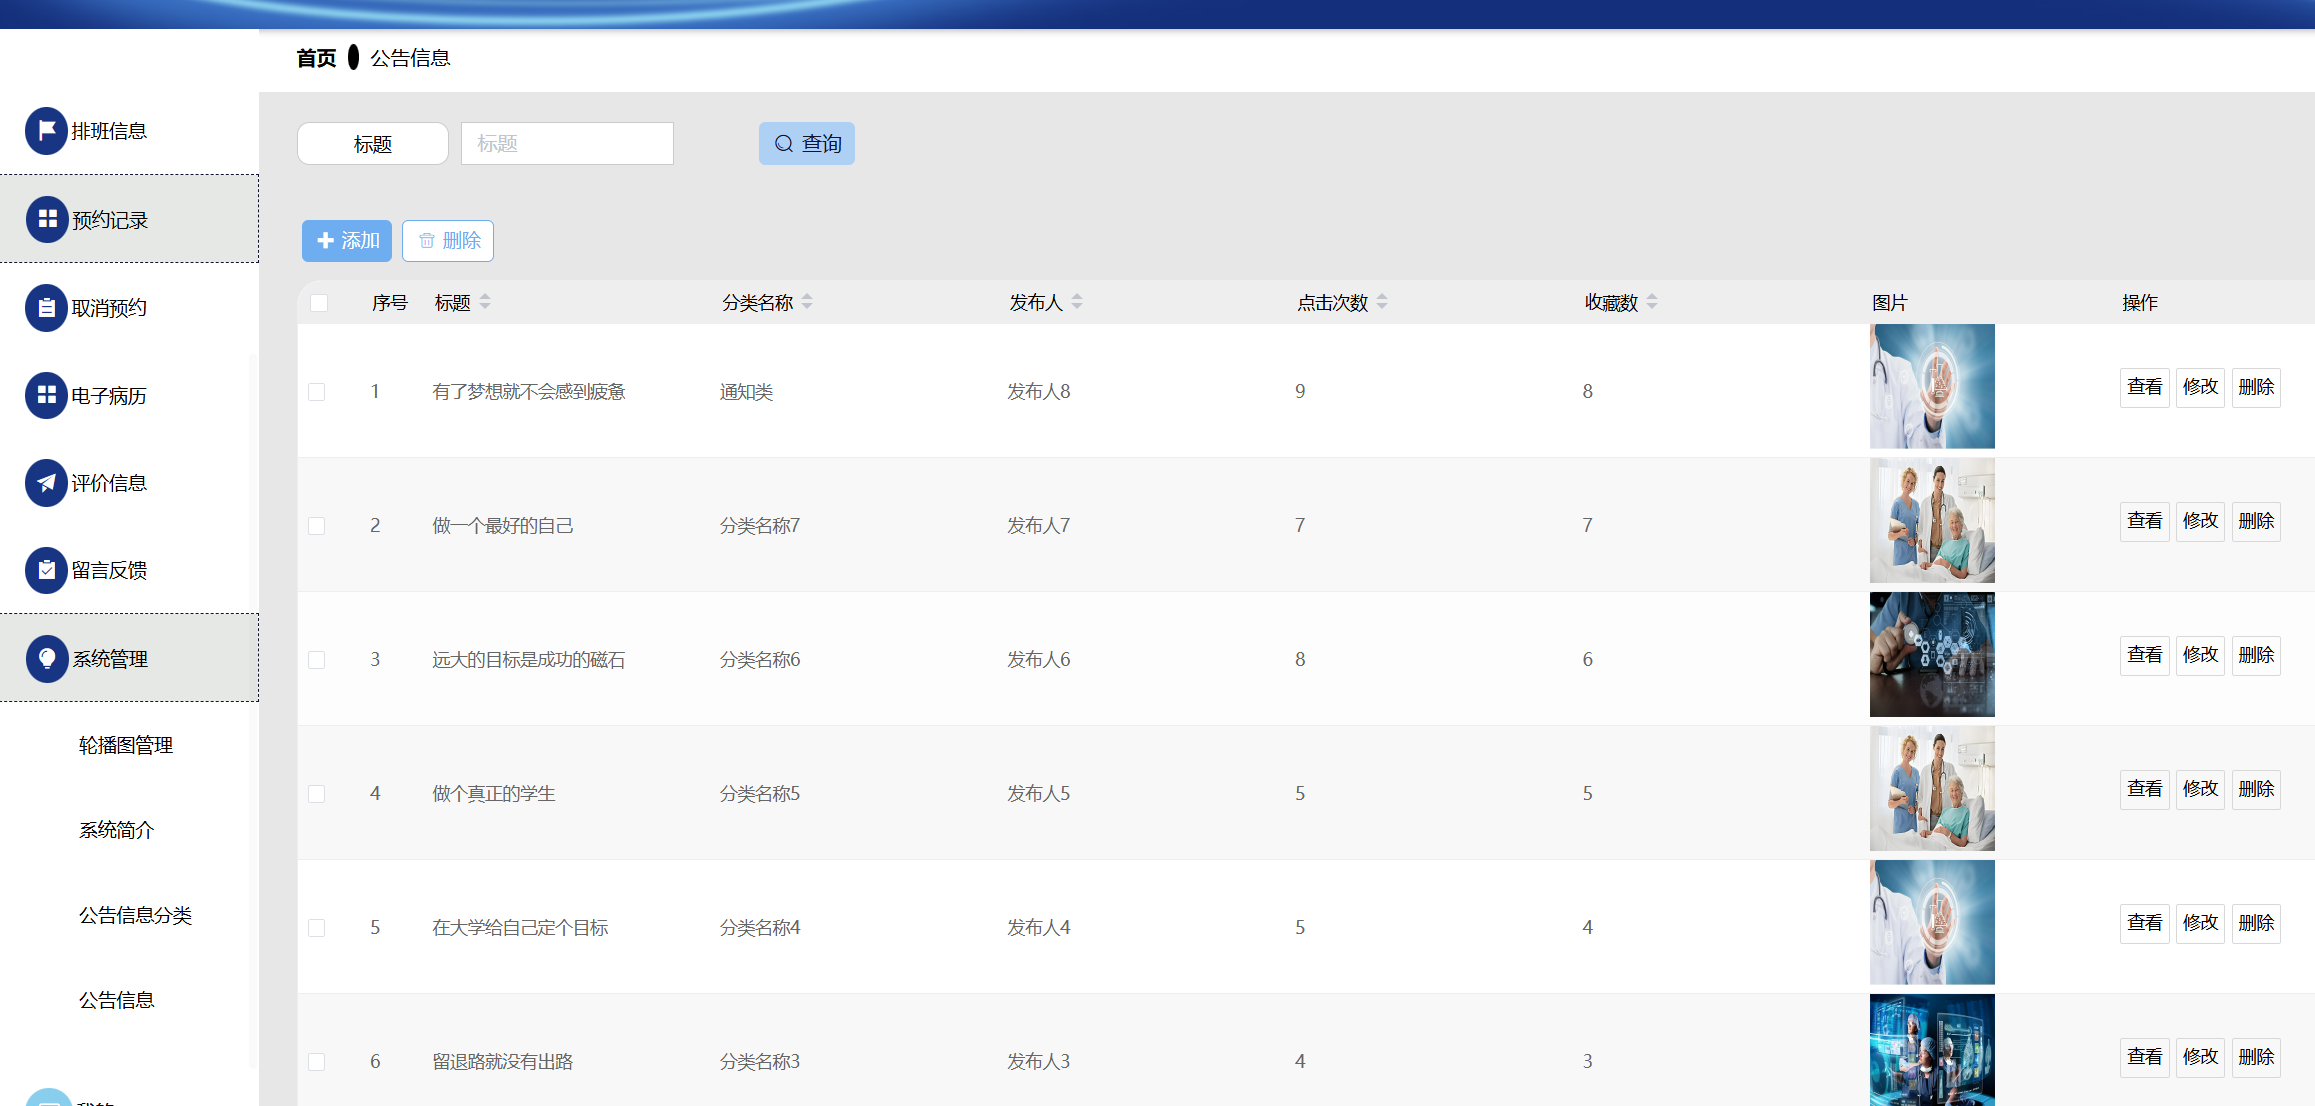Click the clipboard icon beside 取消预约
This screenshot has height=1106, width=2315.
point(46,307)
